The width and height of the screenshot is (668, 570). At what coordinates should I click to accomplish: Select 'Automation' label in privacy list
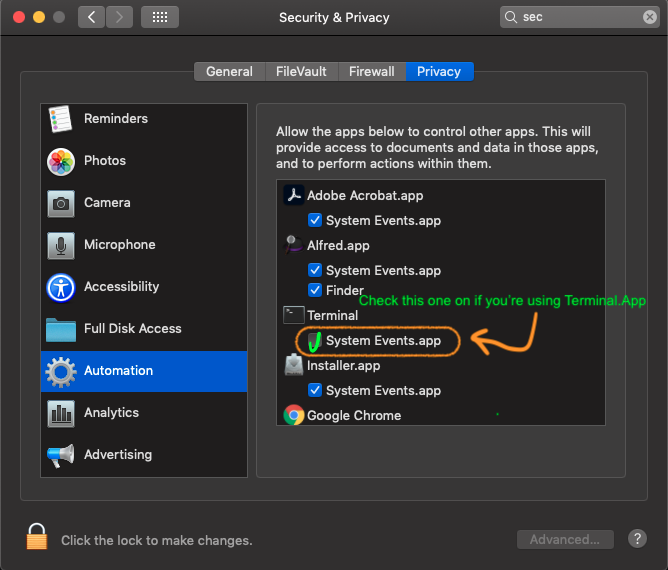118,371
